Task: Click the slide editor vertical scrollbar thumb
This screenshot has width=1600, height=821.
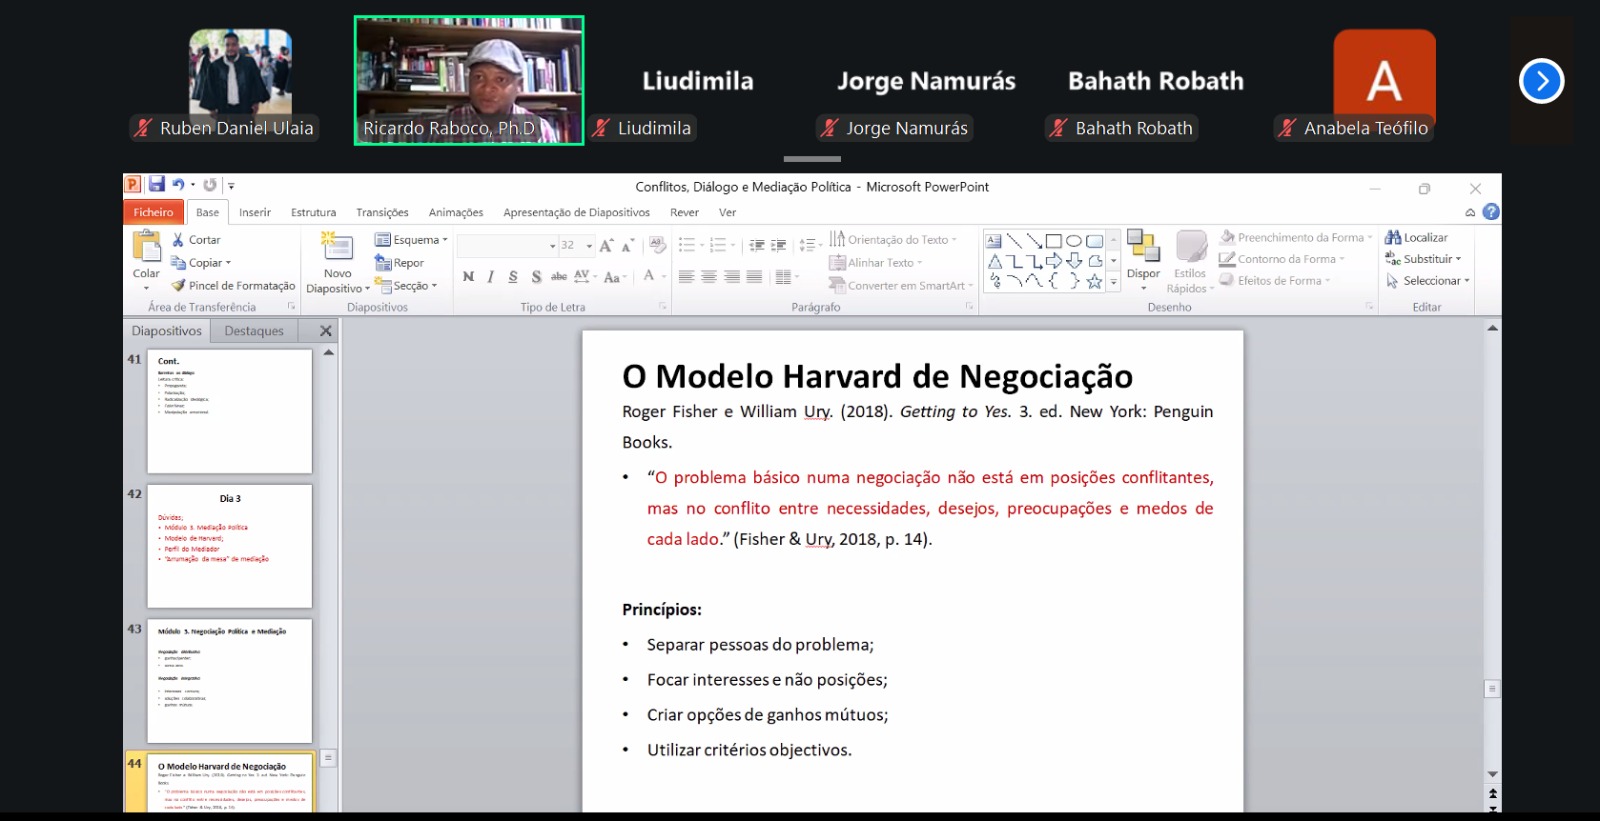Action: tap(1492, 689)
